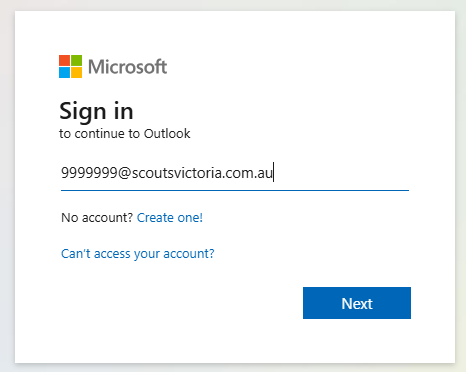Click the 'to continue to Outlook' subtitle
The height and width of the screenshot is (372, 466).
125,134
